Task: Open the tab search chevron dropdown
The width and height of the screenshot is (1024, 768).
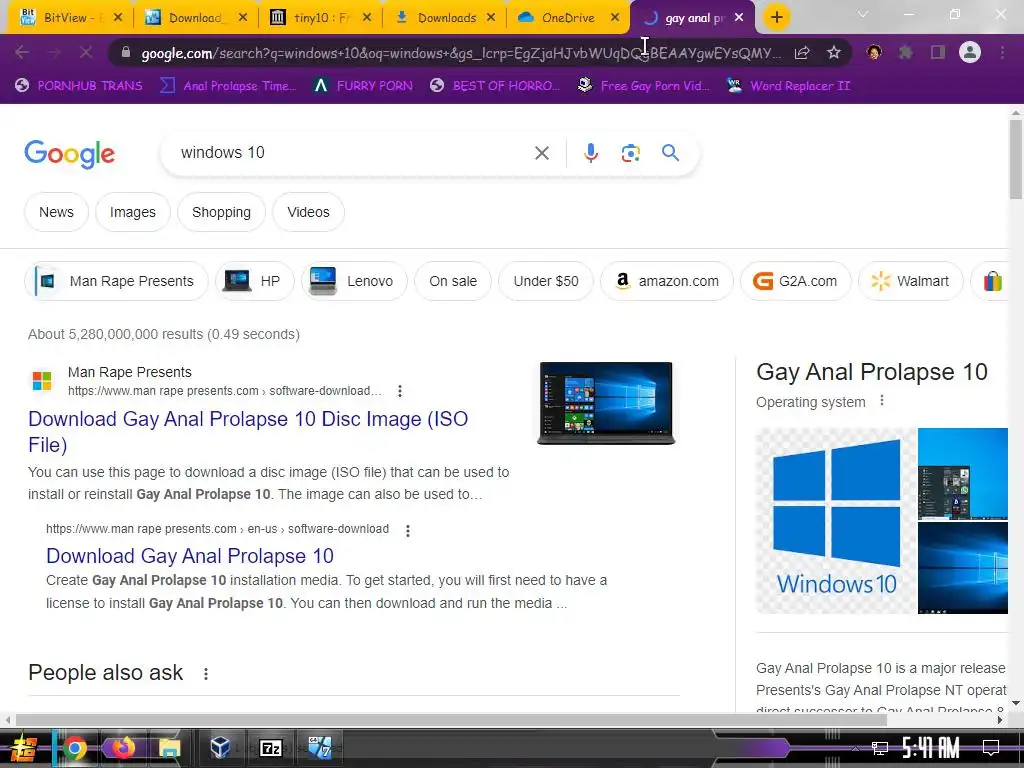Action: [x=863, y=14]
